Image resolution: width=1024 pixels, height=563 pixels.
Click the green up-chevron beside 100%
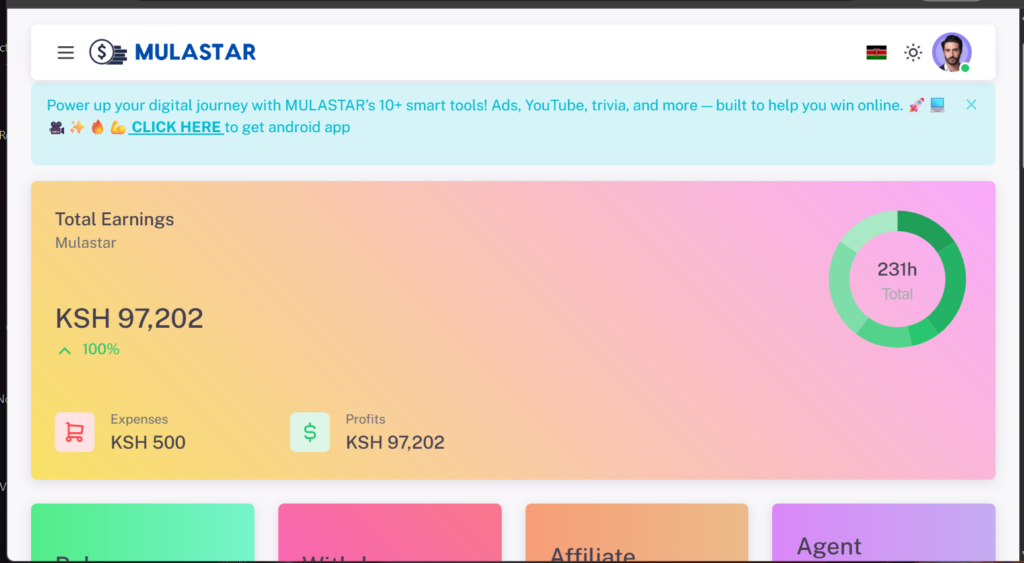[65, 350]
